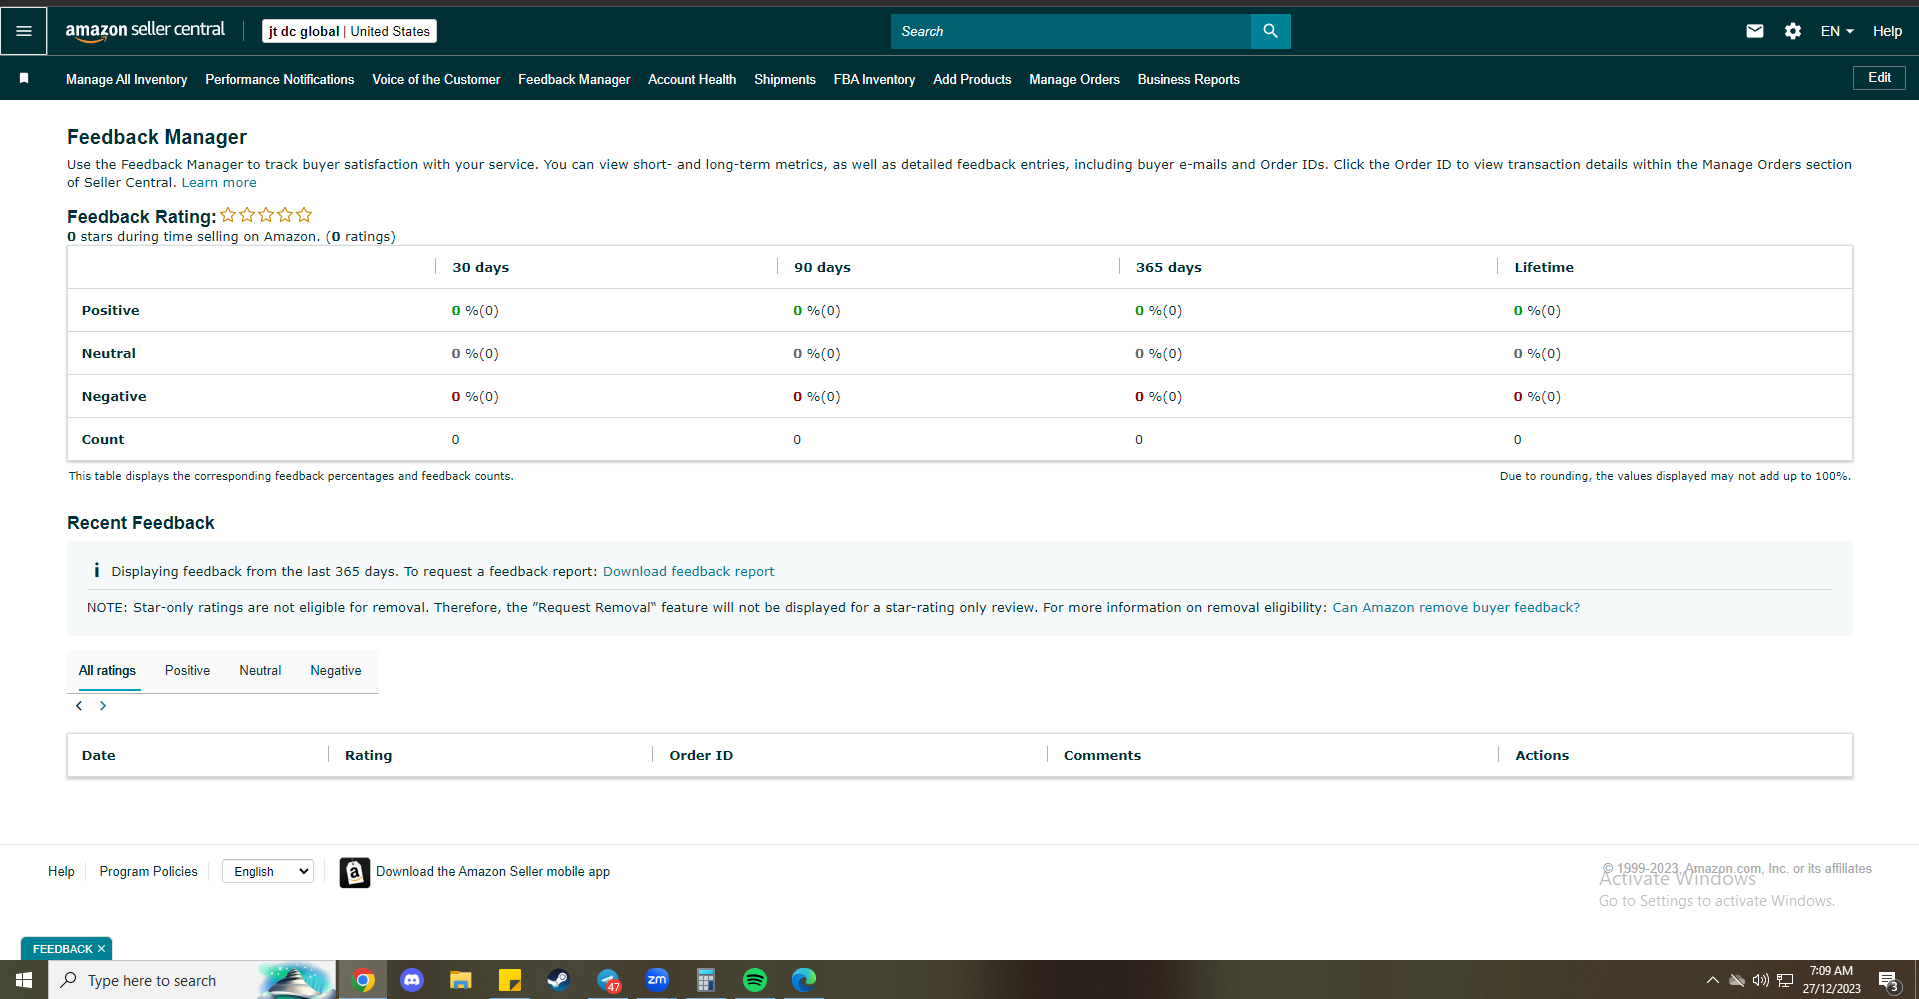Open Account Health page
The image size is (1919, 999).
coord(692,79)
